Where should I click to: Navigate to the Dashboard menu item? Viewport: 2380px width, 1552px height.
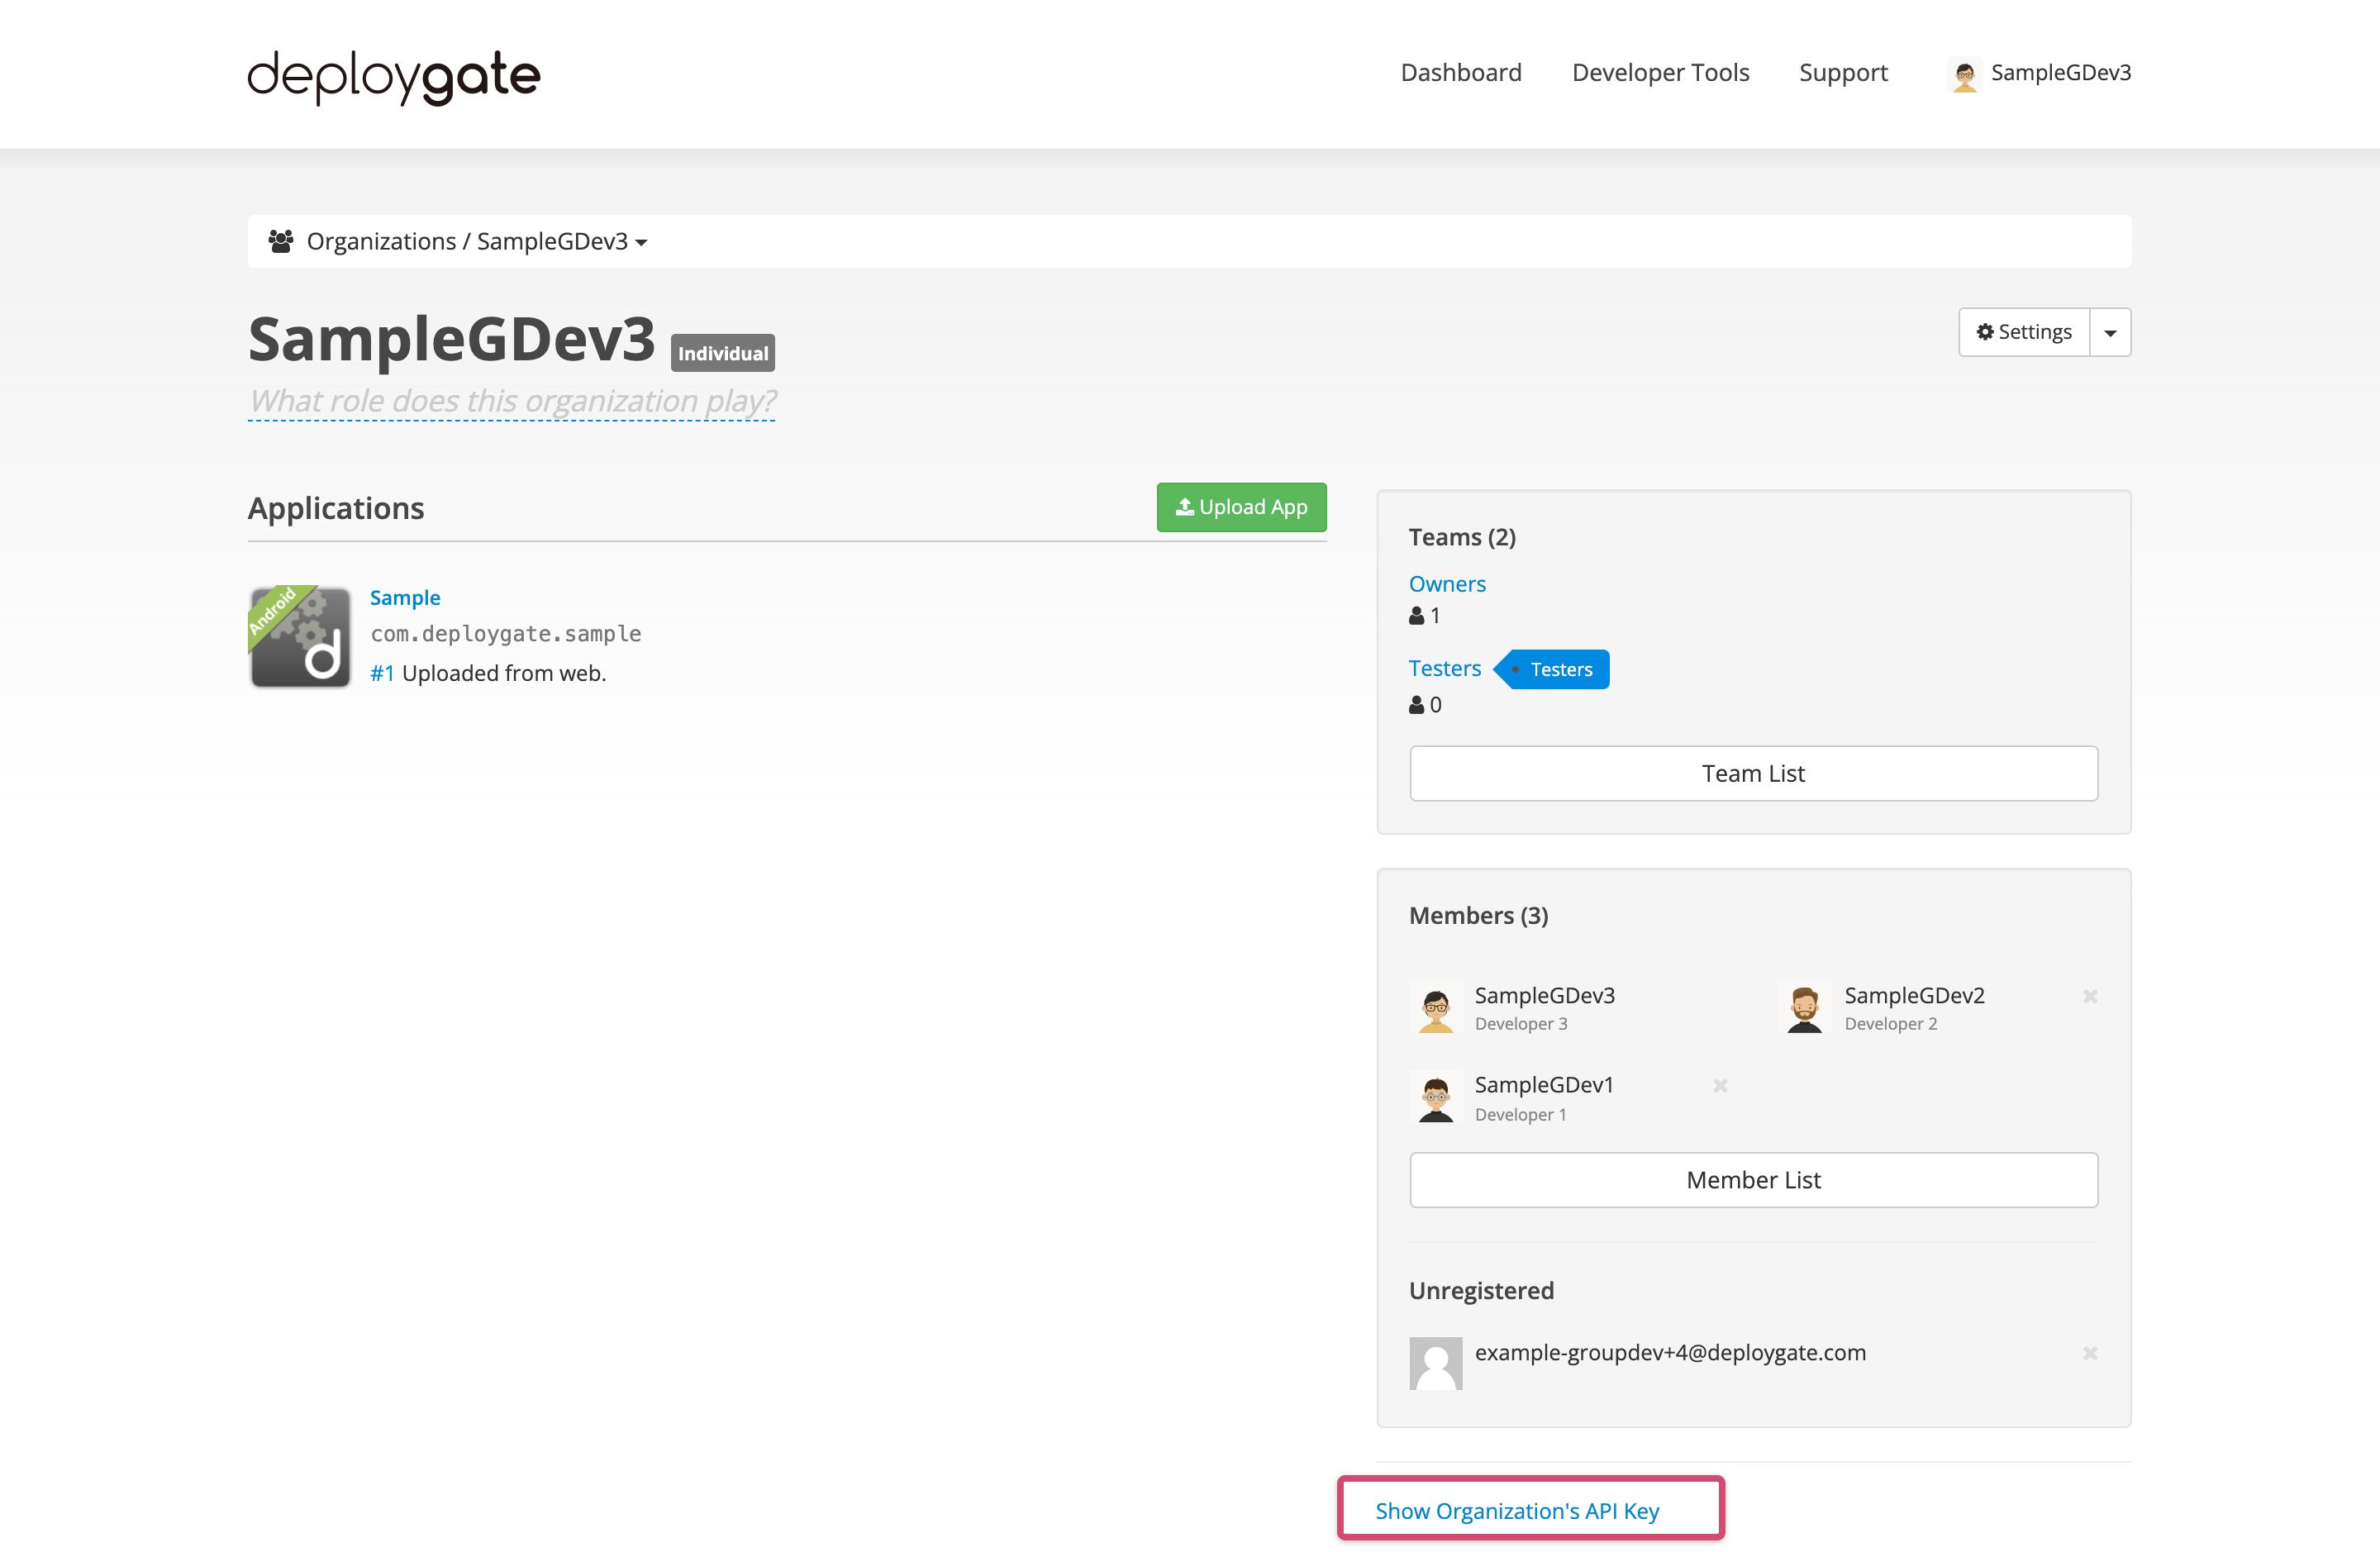tap(1461, 73)
